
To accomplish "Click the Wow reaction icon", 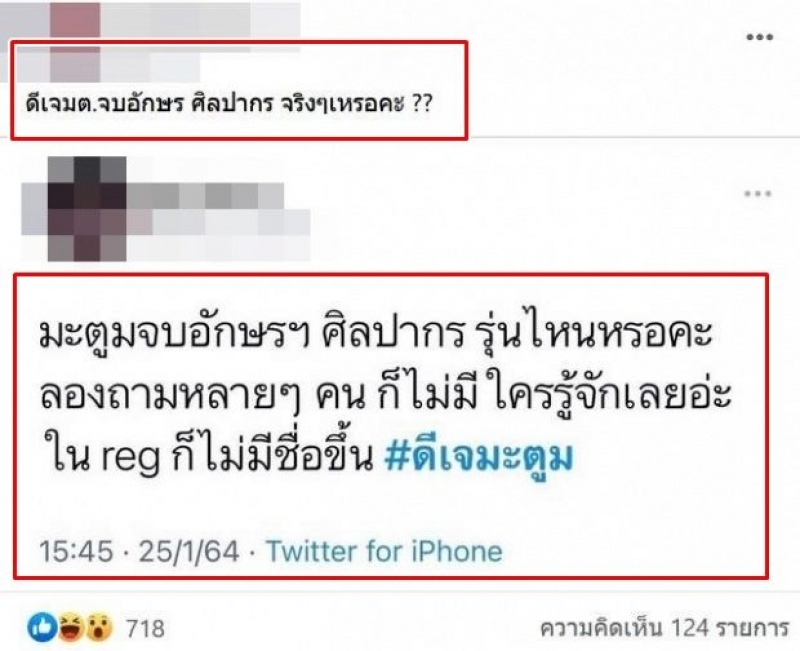I will (x=99, y=627).
